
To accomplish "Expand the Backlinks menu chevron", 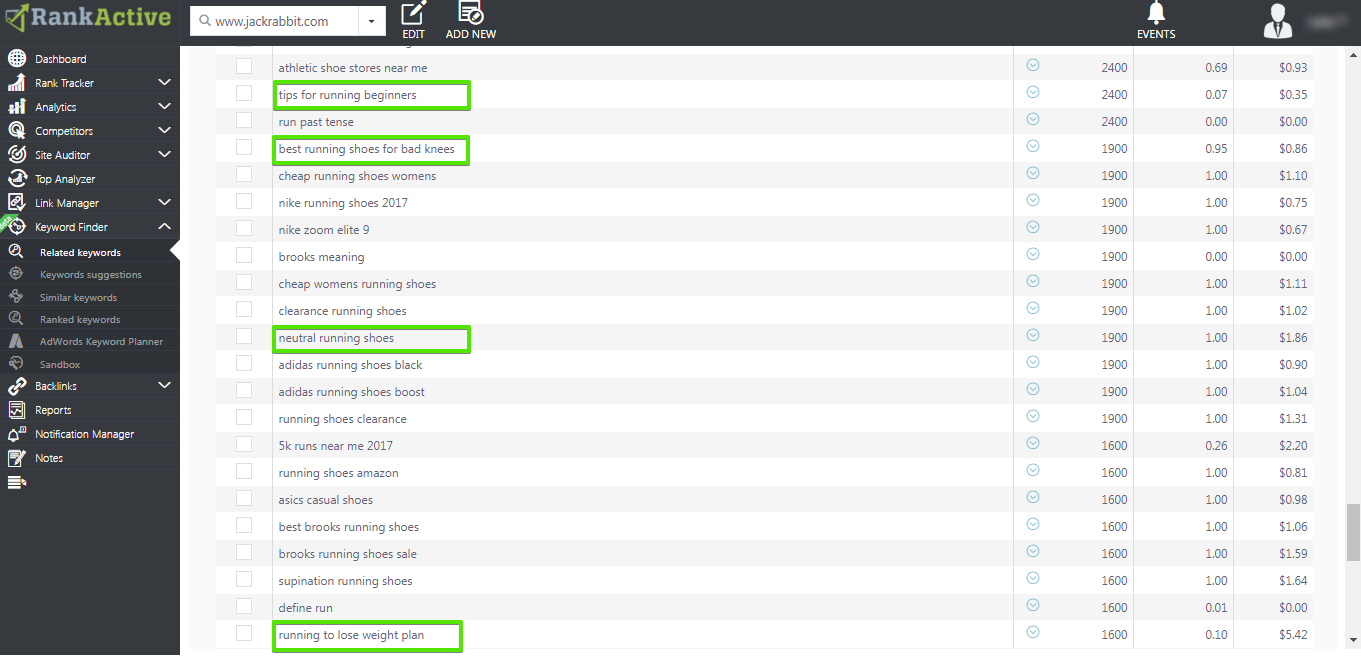I will [165, 386].
